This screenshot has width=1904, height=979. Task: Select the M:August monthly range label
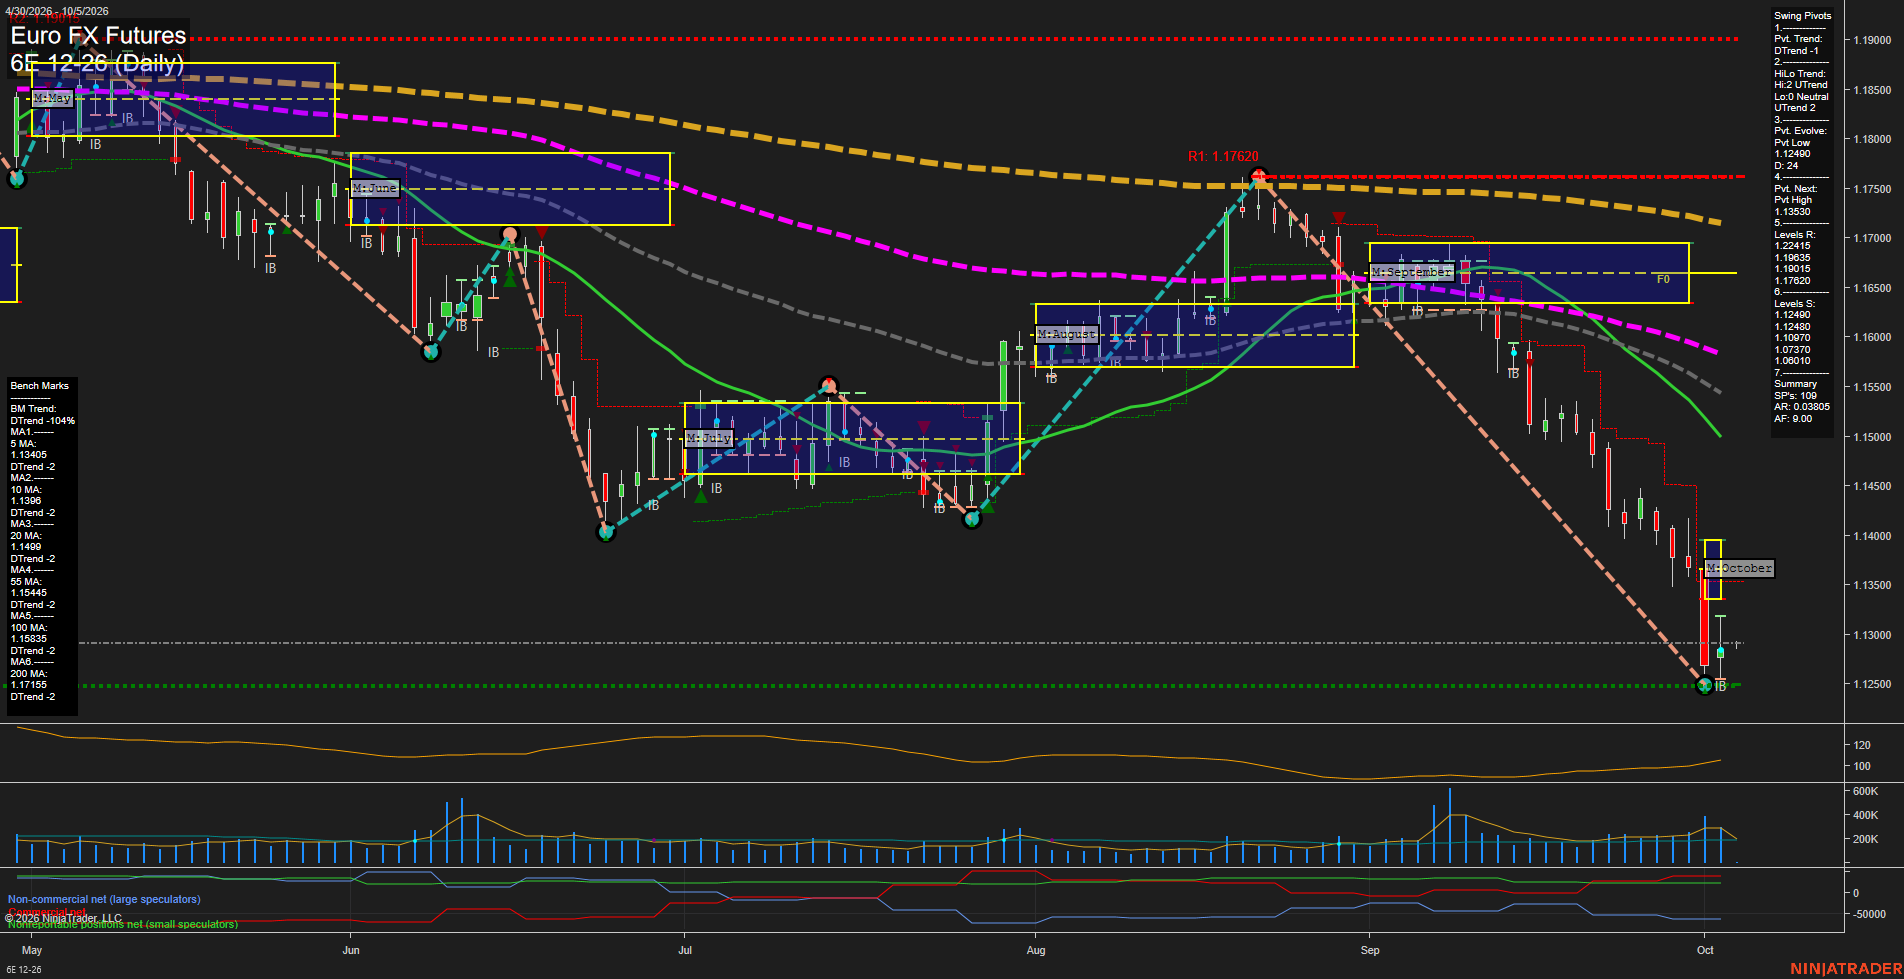(1067, 334)
